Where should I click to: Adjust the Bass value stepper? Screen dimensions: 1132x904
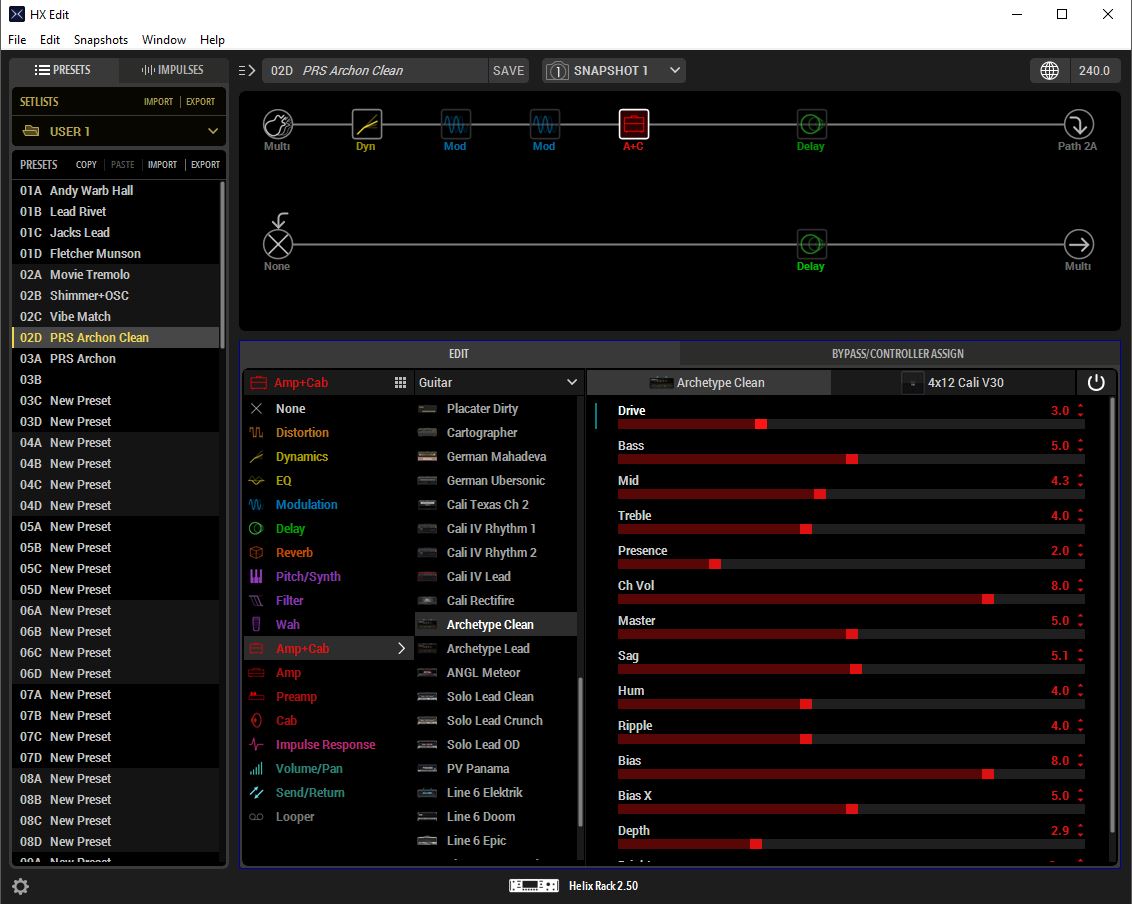1080,446
